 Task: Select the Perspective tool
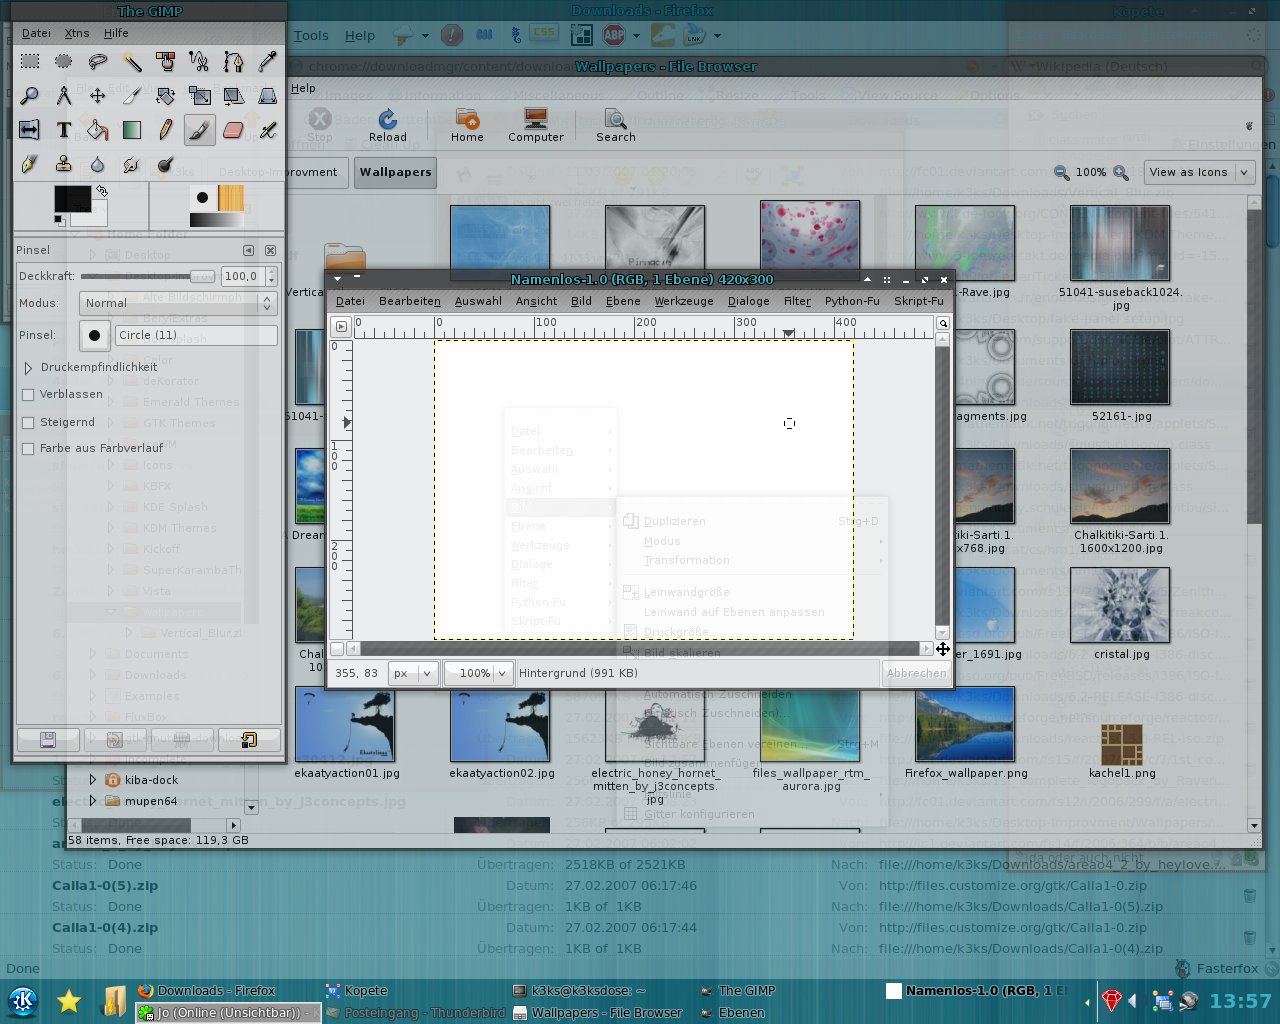[x=268, y=96]
